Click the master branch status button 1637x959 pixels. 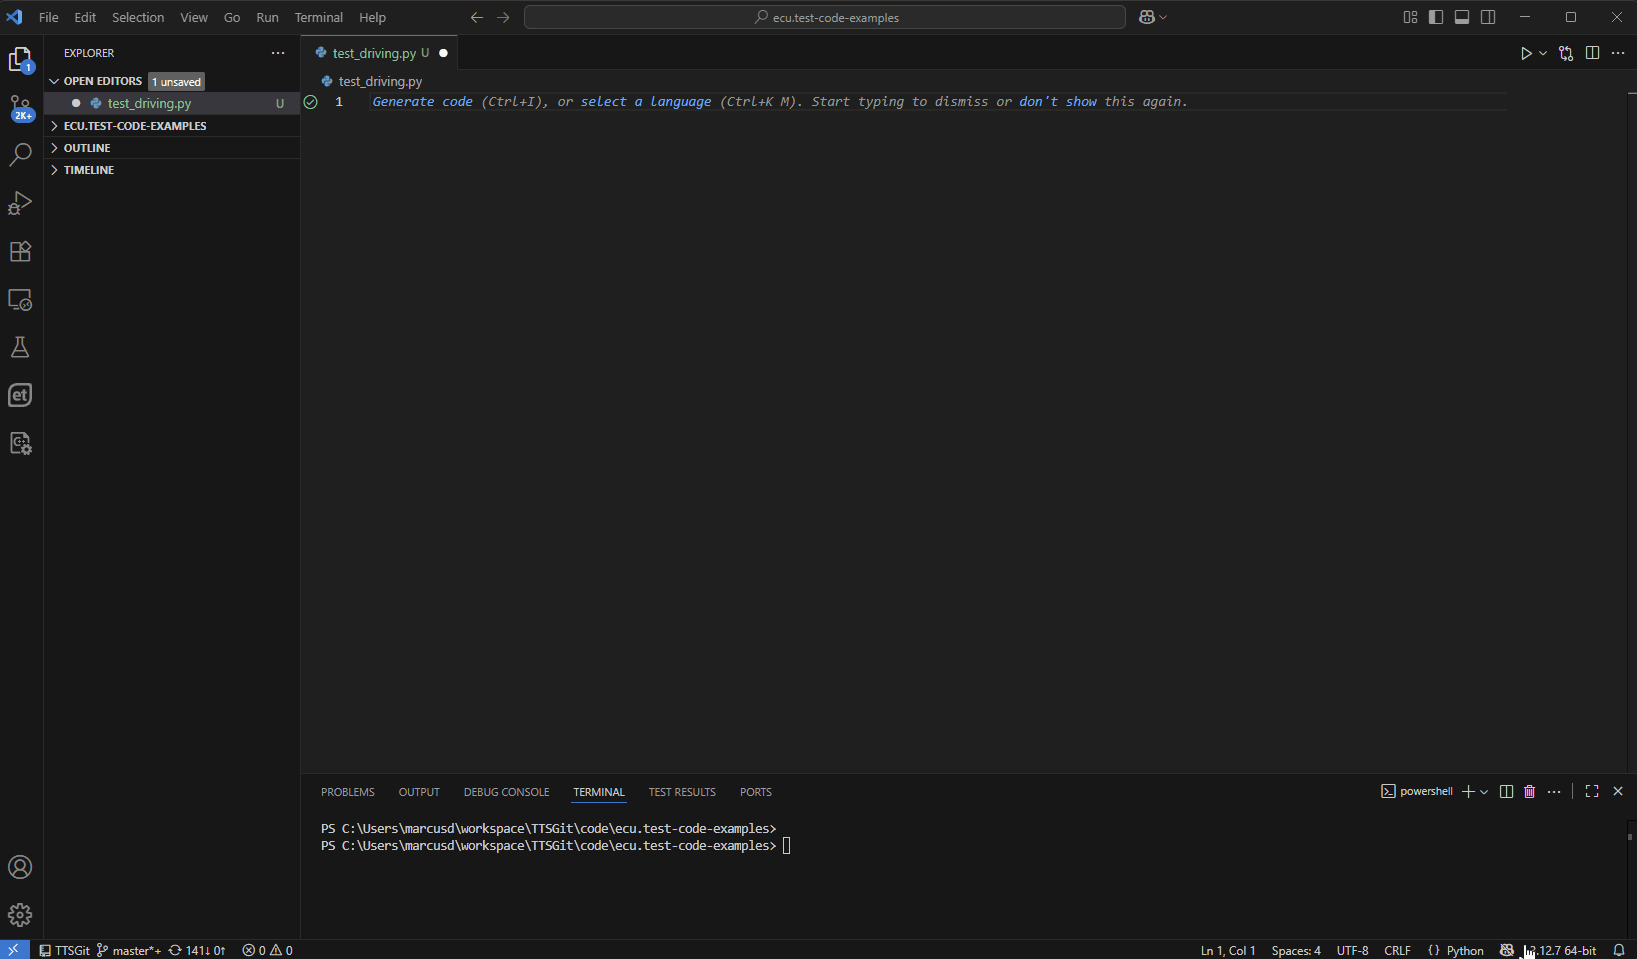[x=129, y=950]
